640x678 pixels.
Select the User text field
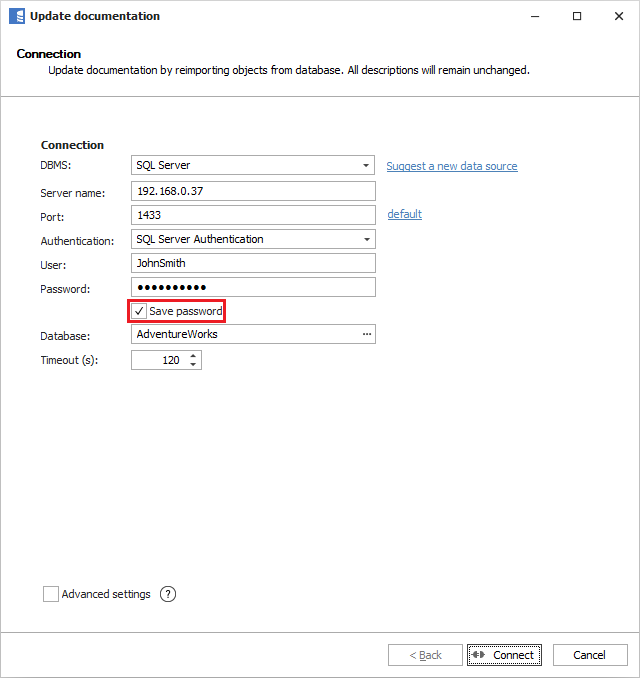tap(253, 263)
